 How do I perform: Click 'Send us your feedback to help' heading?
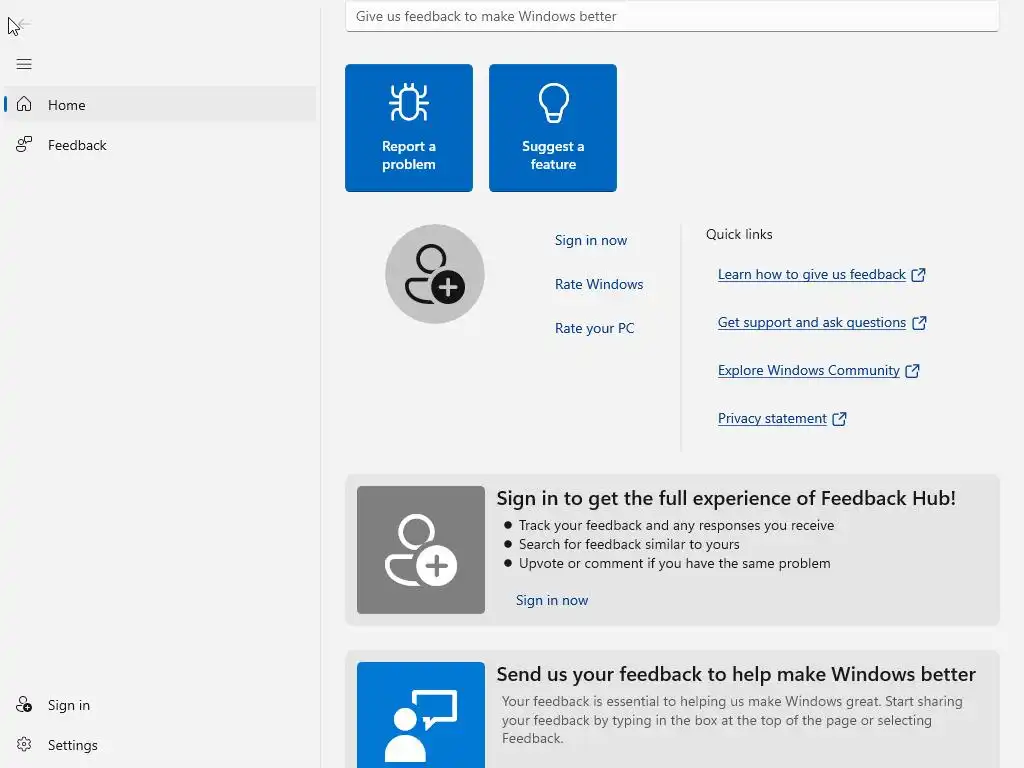(736, 674)
